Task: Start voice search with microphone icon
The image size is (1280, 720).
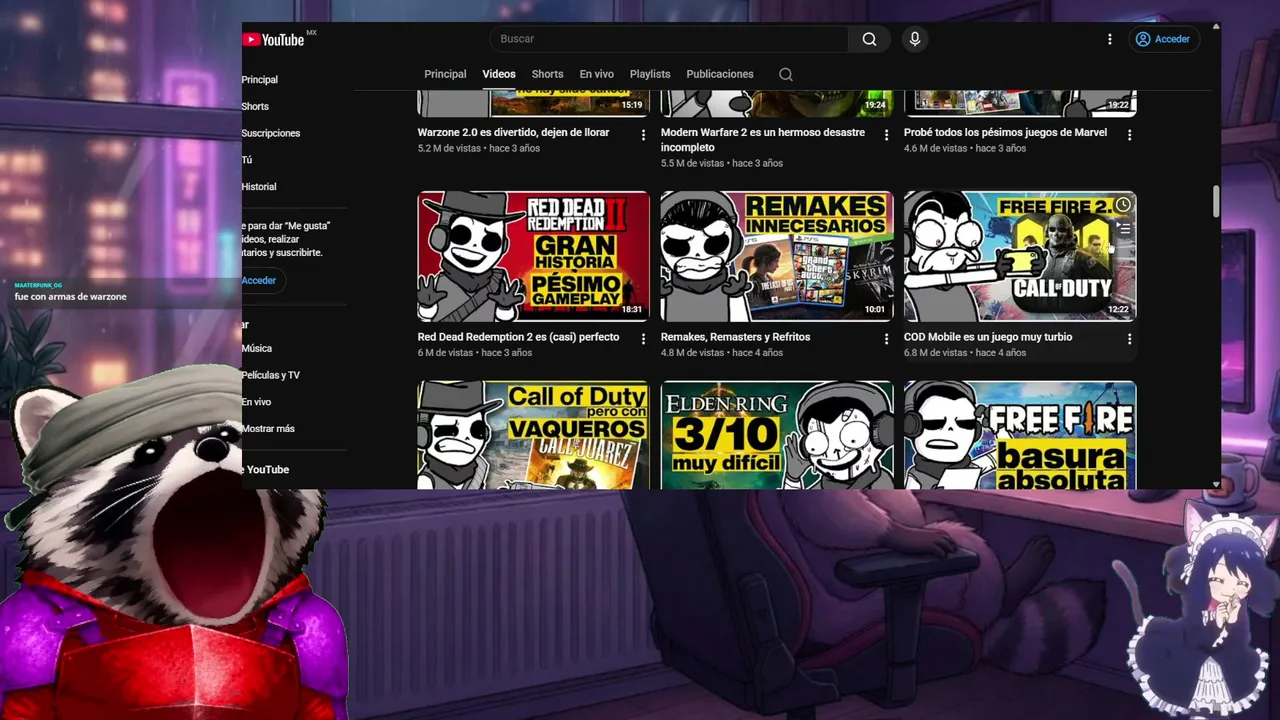Action: tap(914, 39)
